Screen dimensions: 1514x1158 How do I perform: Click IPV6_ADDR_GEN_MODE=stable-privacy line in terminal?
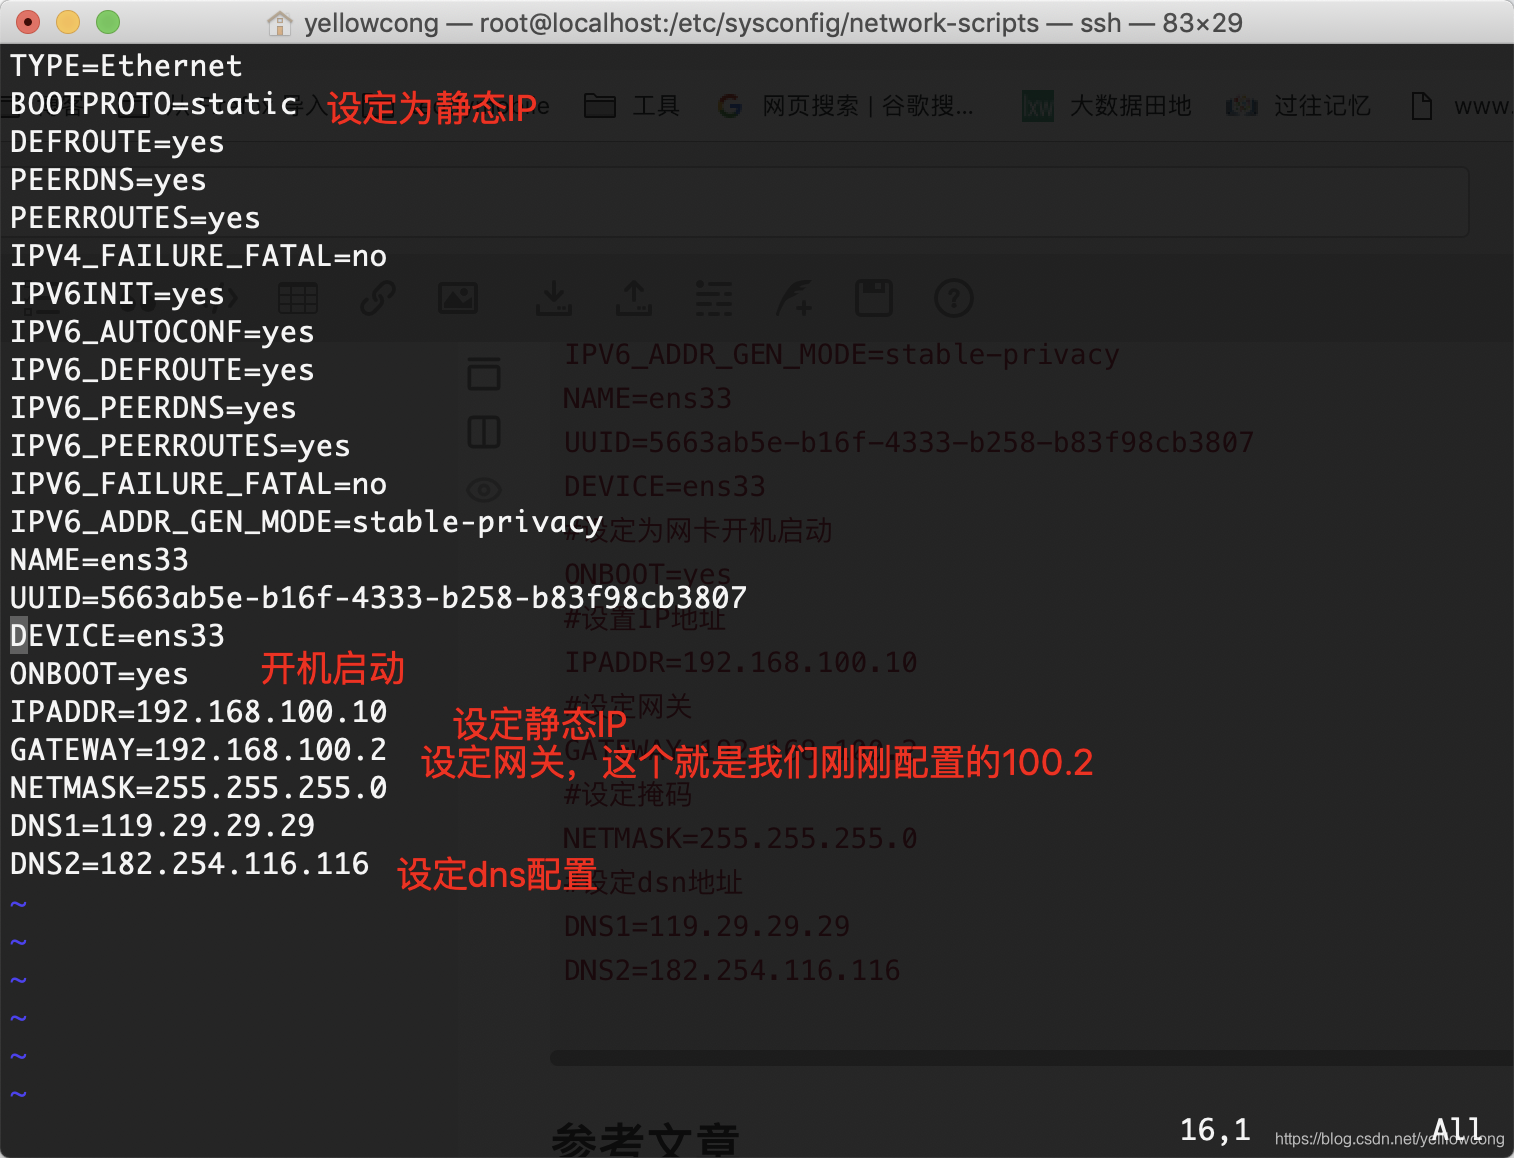click(x=306, y=522)
